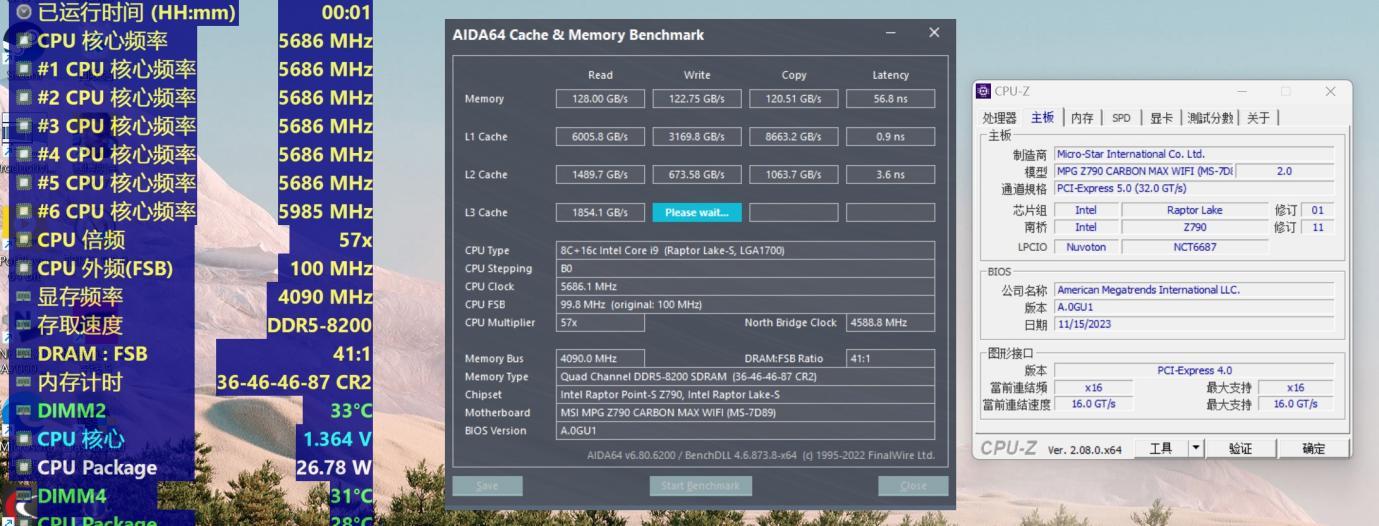The height and width of the screenshot is (526, 1379).
Task: Click the 确定 button in CPU-Z
Action: pyautogui.click(x=1313, y=448)
